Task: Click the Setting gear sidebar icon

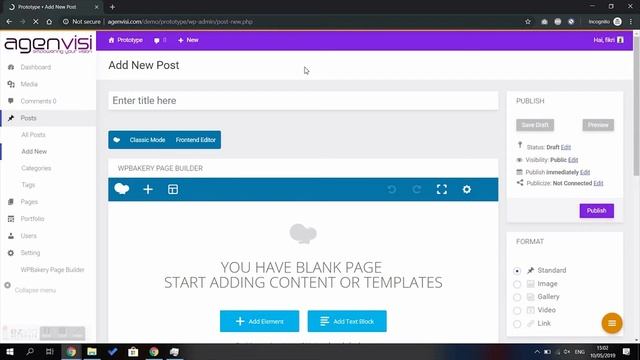Action: point(11,253)
